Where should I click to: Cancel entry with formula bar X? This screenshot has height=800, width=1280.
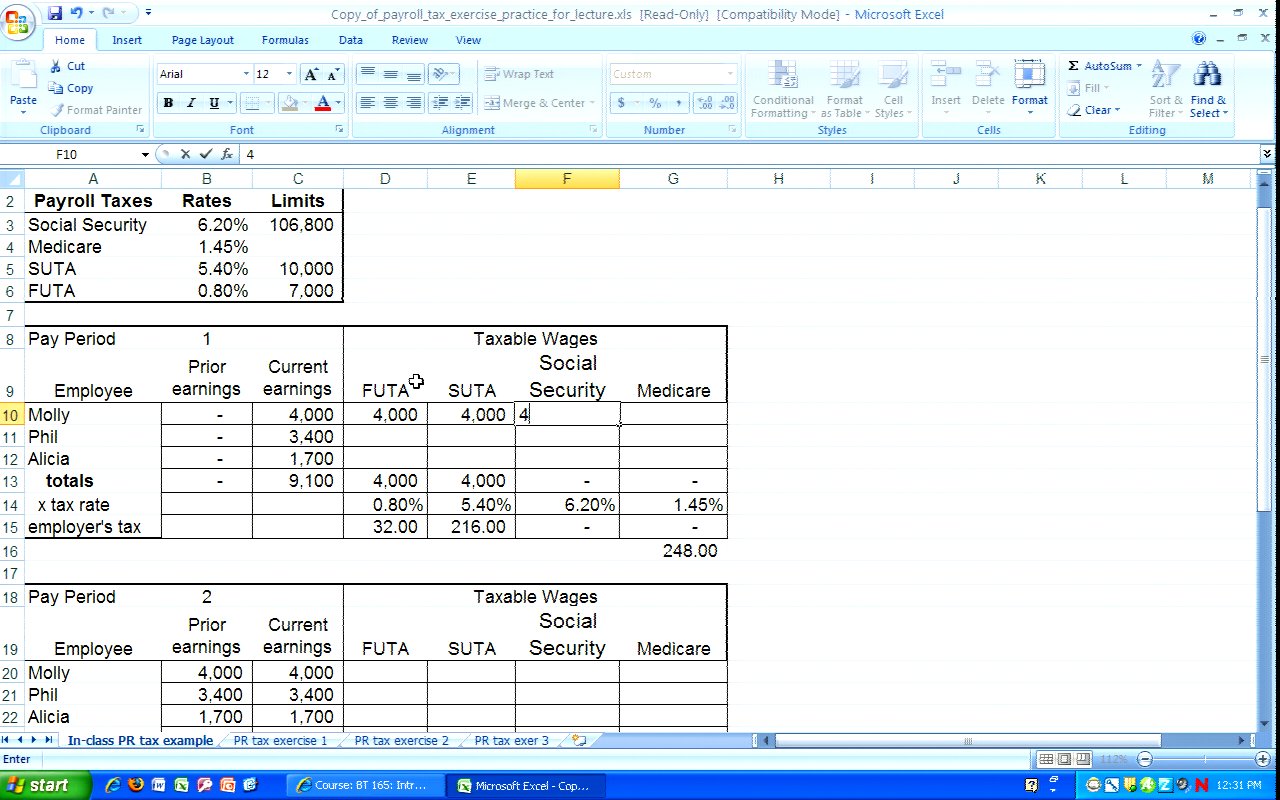coord(185,154)
